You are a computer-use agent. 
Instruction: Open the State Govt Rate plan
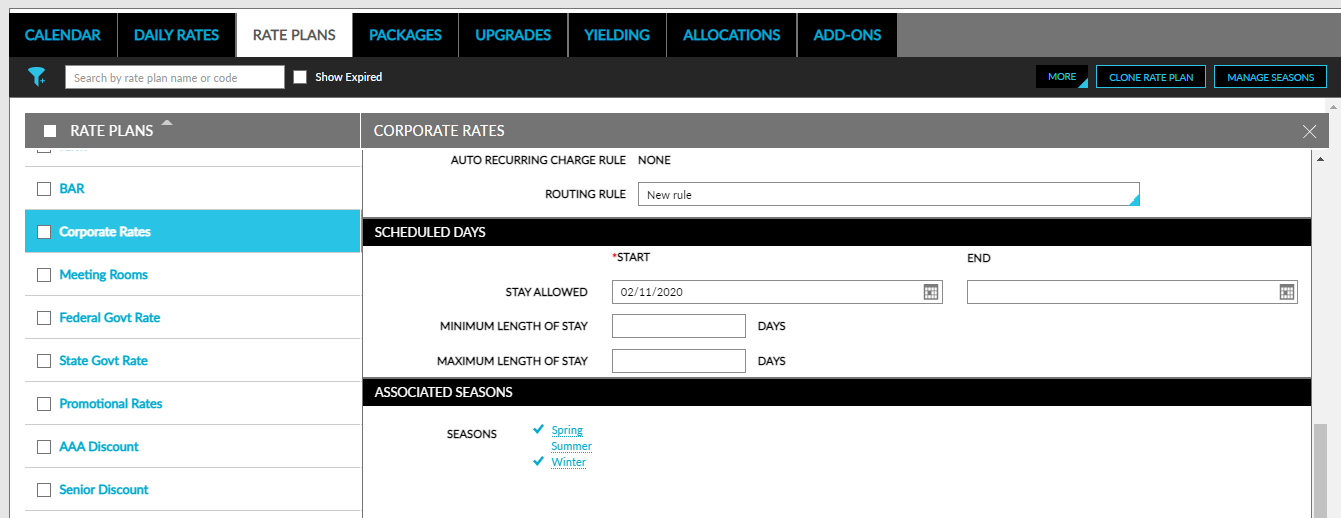click(x=103, y=361)
